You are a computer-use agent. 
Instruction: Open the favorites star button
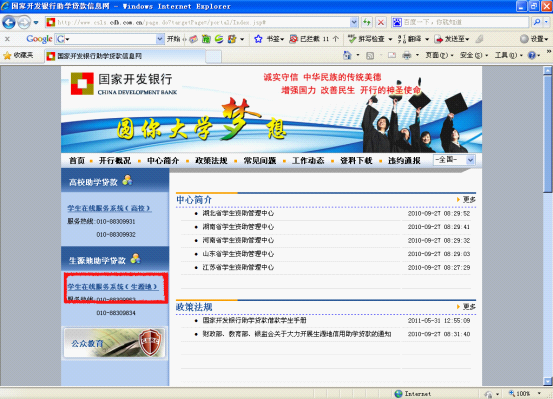tap(18, 55)
